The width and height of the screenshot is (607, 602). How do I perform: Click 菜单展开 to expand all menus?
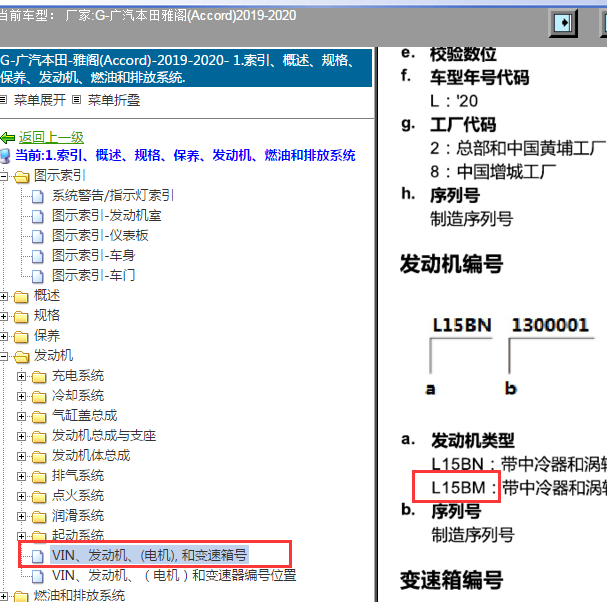[40, 100]
